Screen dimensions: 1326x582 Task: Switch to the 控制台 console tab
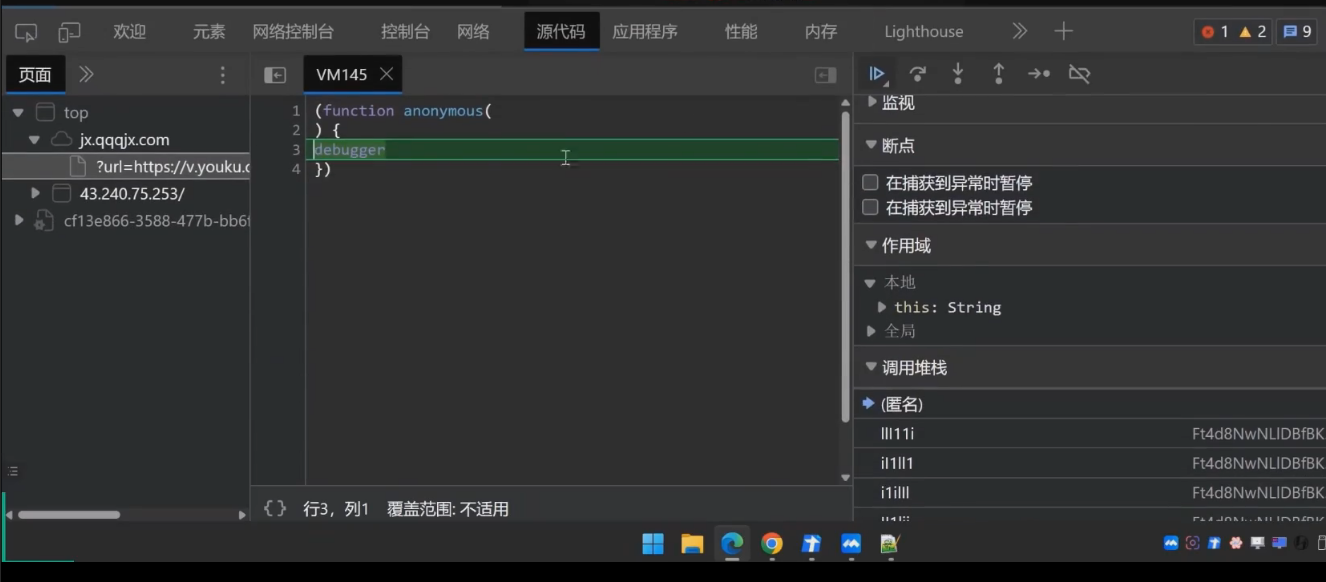click(405, 32)
